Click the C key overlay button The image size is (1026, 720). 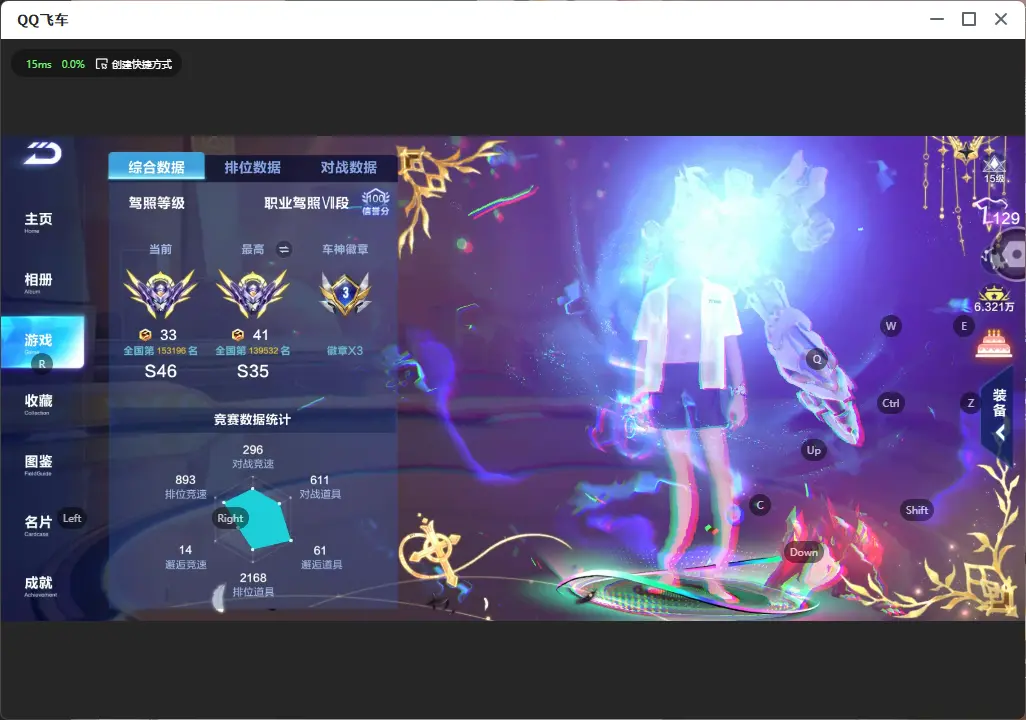click(760, 505)
